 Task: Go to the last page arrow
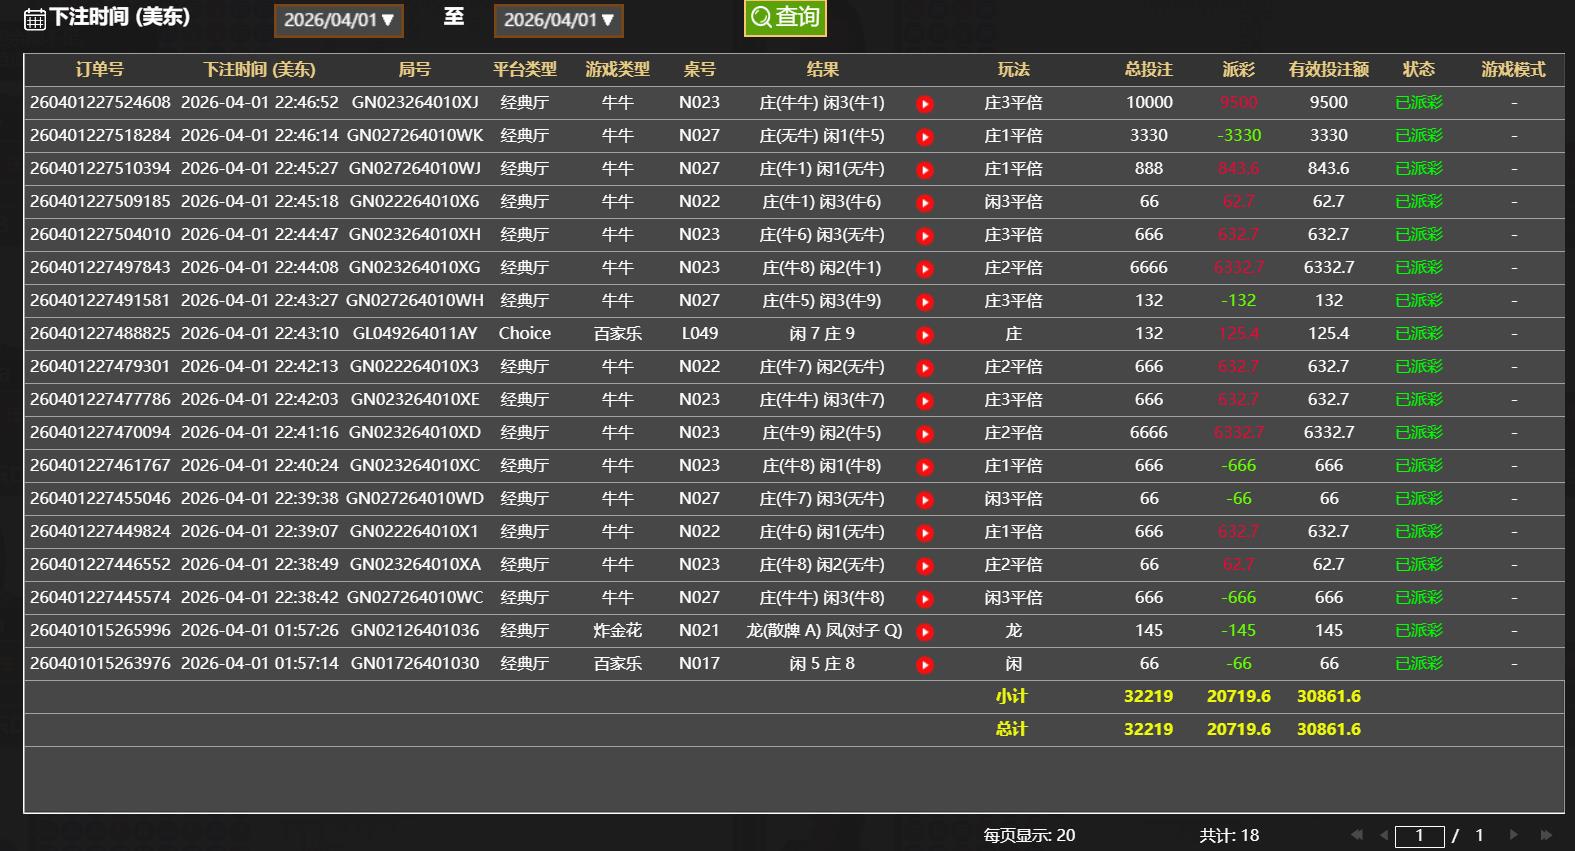1546,835
